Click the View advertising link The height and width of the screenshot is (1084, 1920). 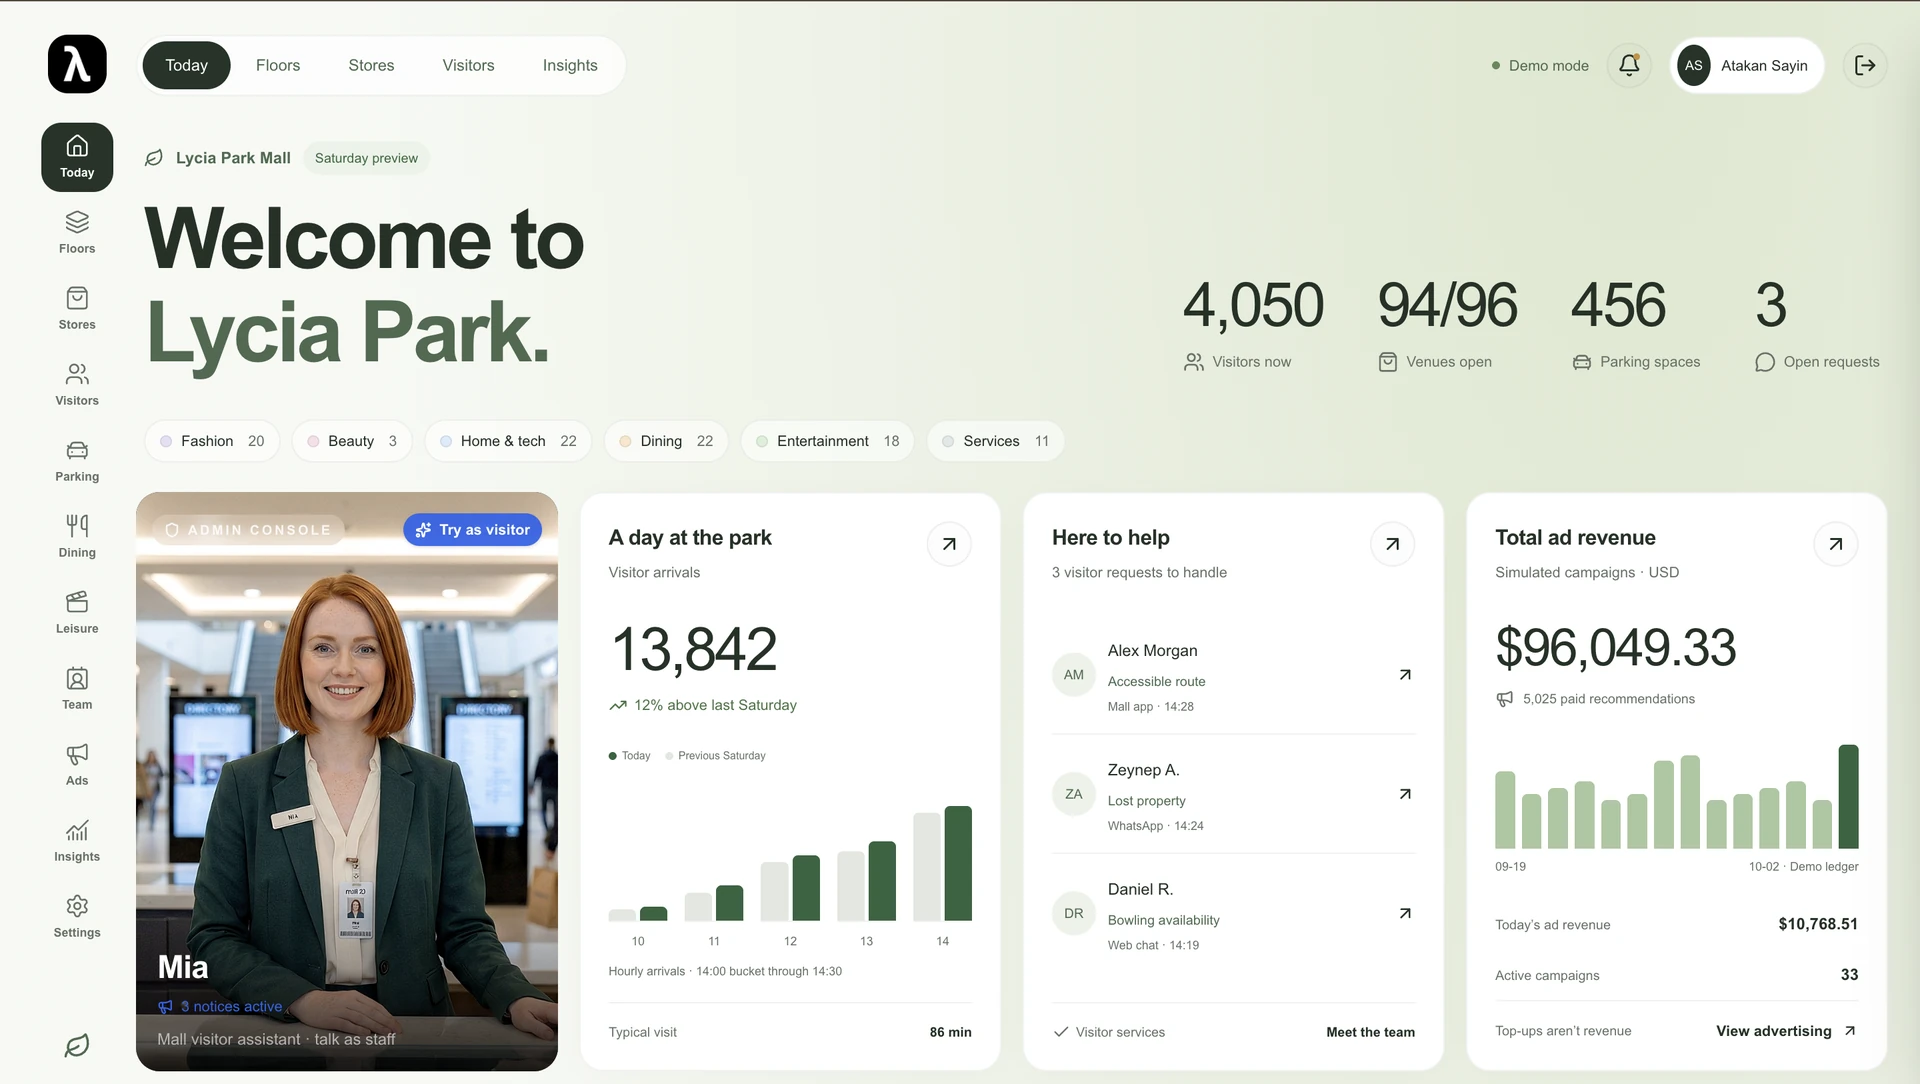[x=1786, y=1031]
